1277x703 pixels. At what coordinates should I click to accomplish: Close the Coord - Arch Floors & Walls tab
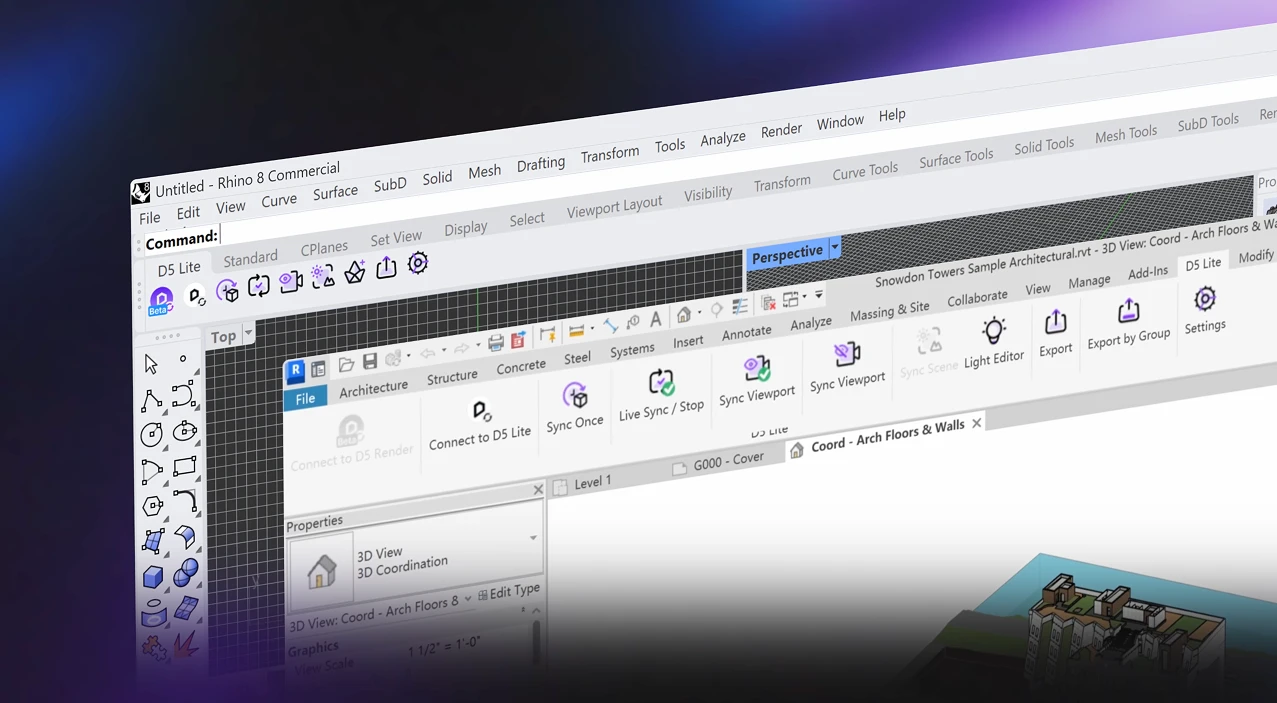(x=977, y=423)
